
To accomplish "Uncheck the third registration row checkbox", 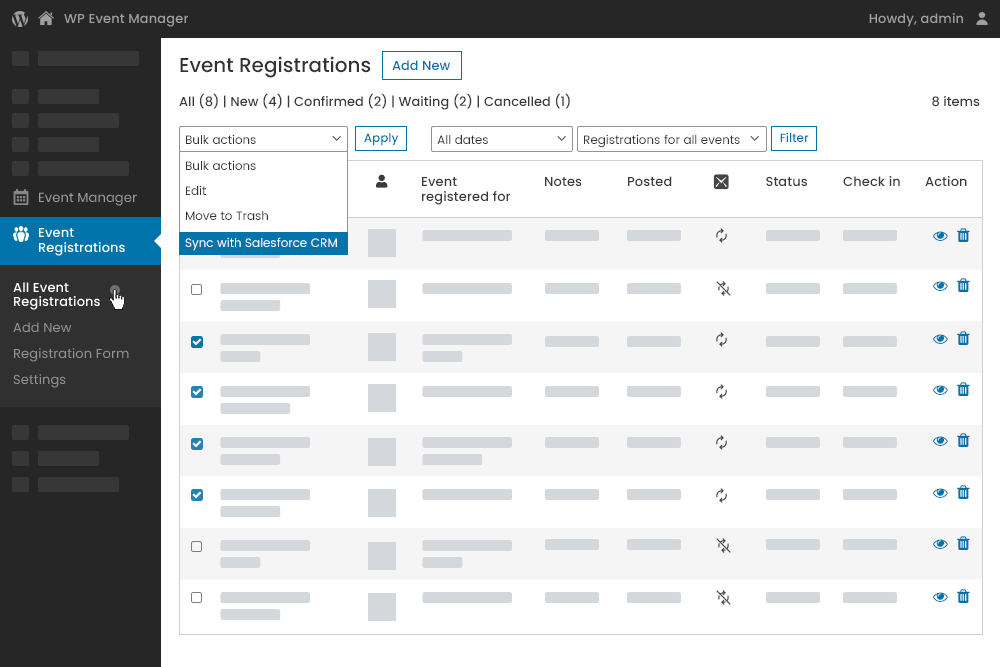I will pos(196,341).
